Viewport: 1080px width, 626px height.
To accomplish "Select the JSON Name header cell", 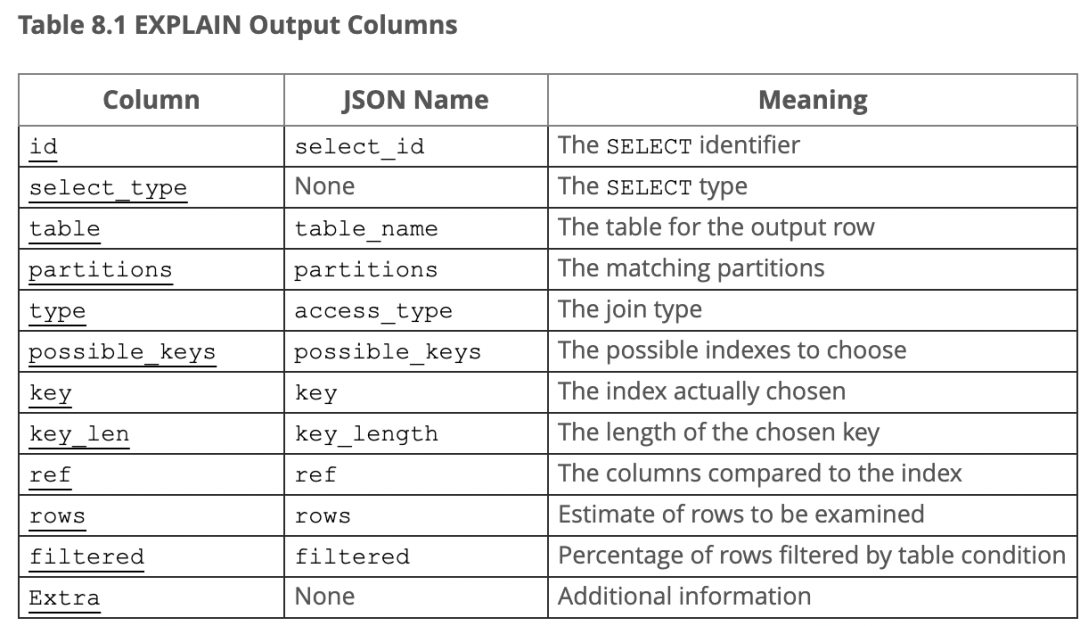I will (416, 100).
